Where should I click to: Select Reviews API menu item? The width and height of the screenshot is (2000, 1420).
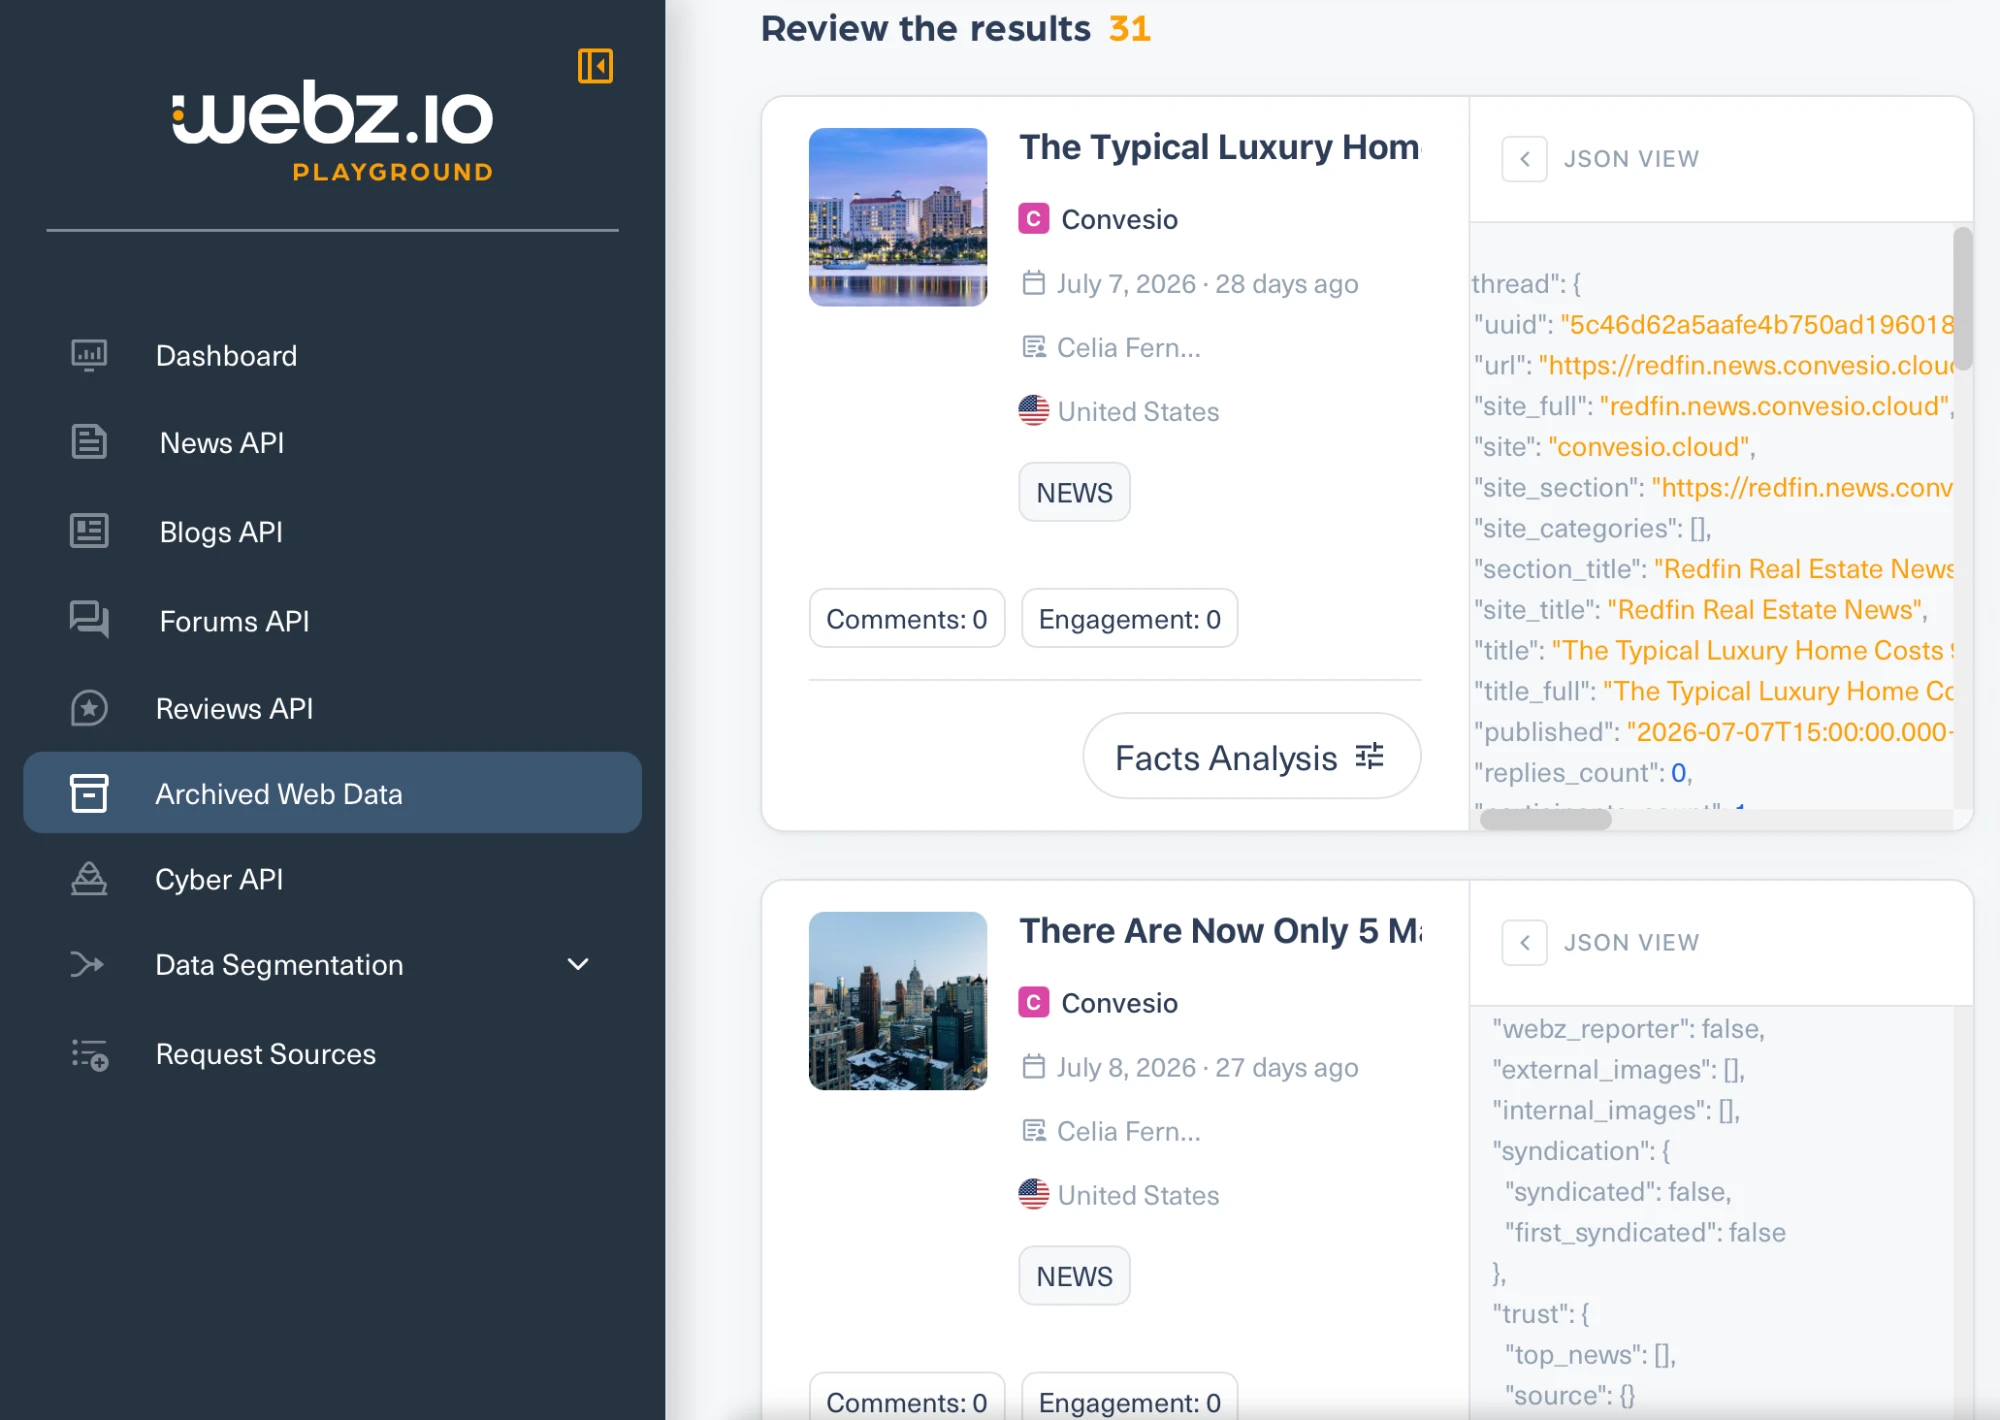pos(234,708)
